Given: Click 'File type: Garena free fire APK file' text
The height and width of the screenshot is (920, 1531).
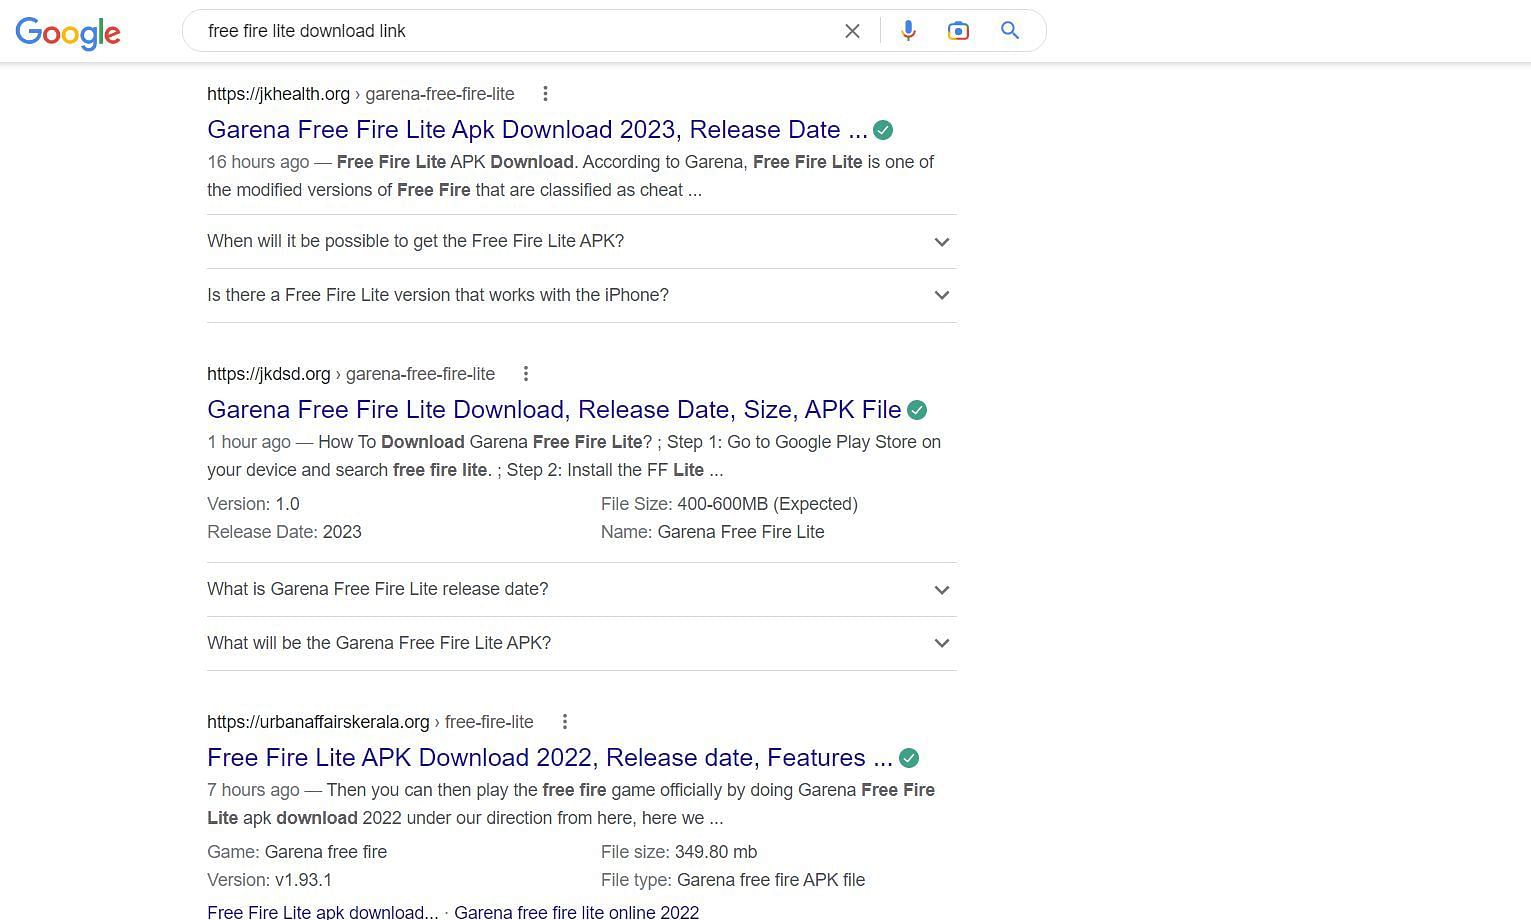Looking at the screenshot, I should tap(733, 880).
